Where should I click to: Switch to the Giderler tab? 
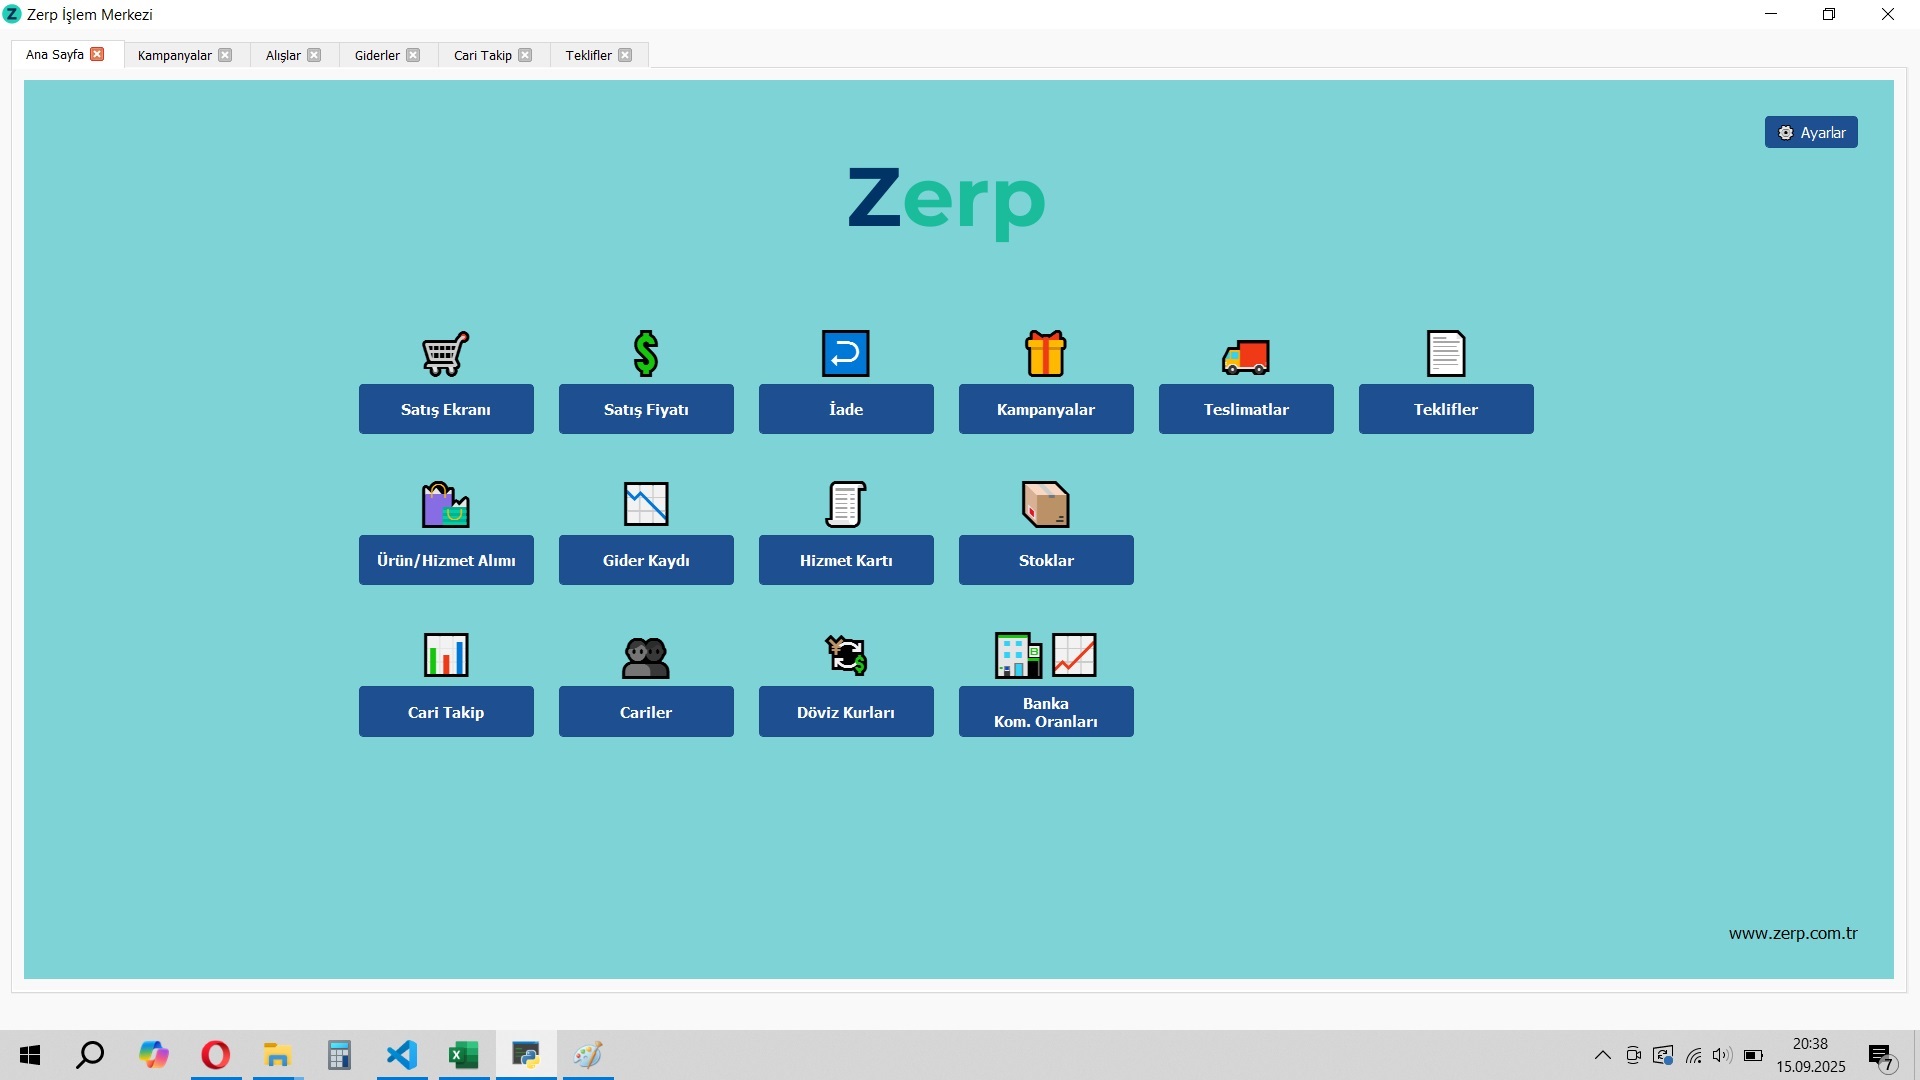coord(376,55)
